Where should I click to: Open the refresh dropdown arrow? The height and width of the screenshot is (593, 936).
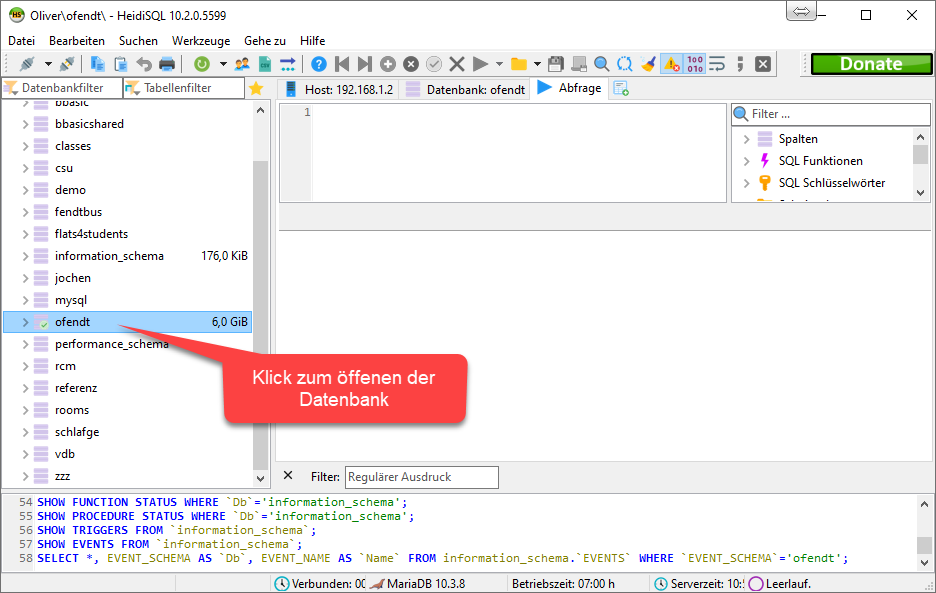(x=223, y=64)
